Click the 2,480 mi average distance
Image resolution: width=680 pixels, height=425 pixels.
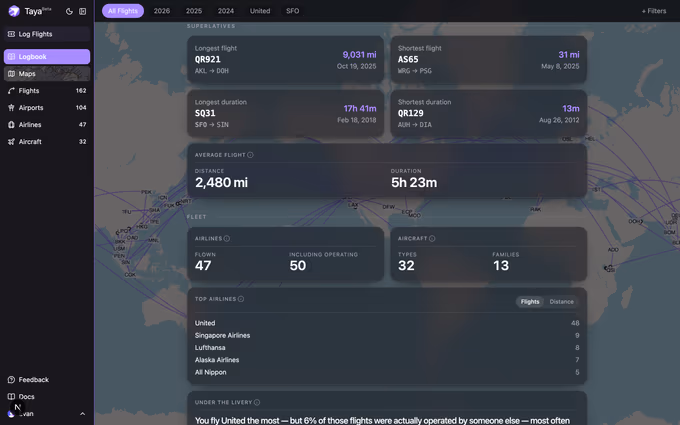coord(221,183)
